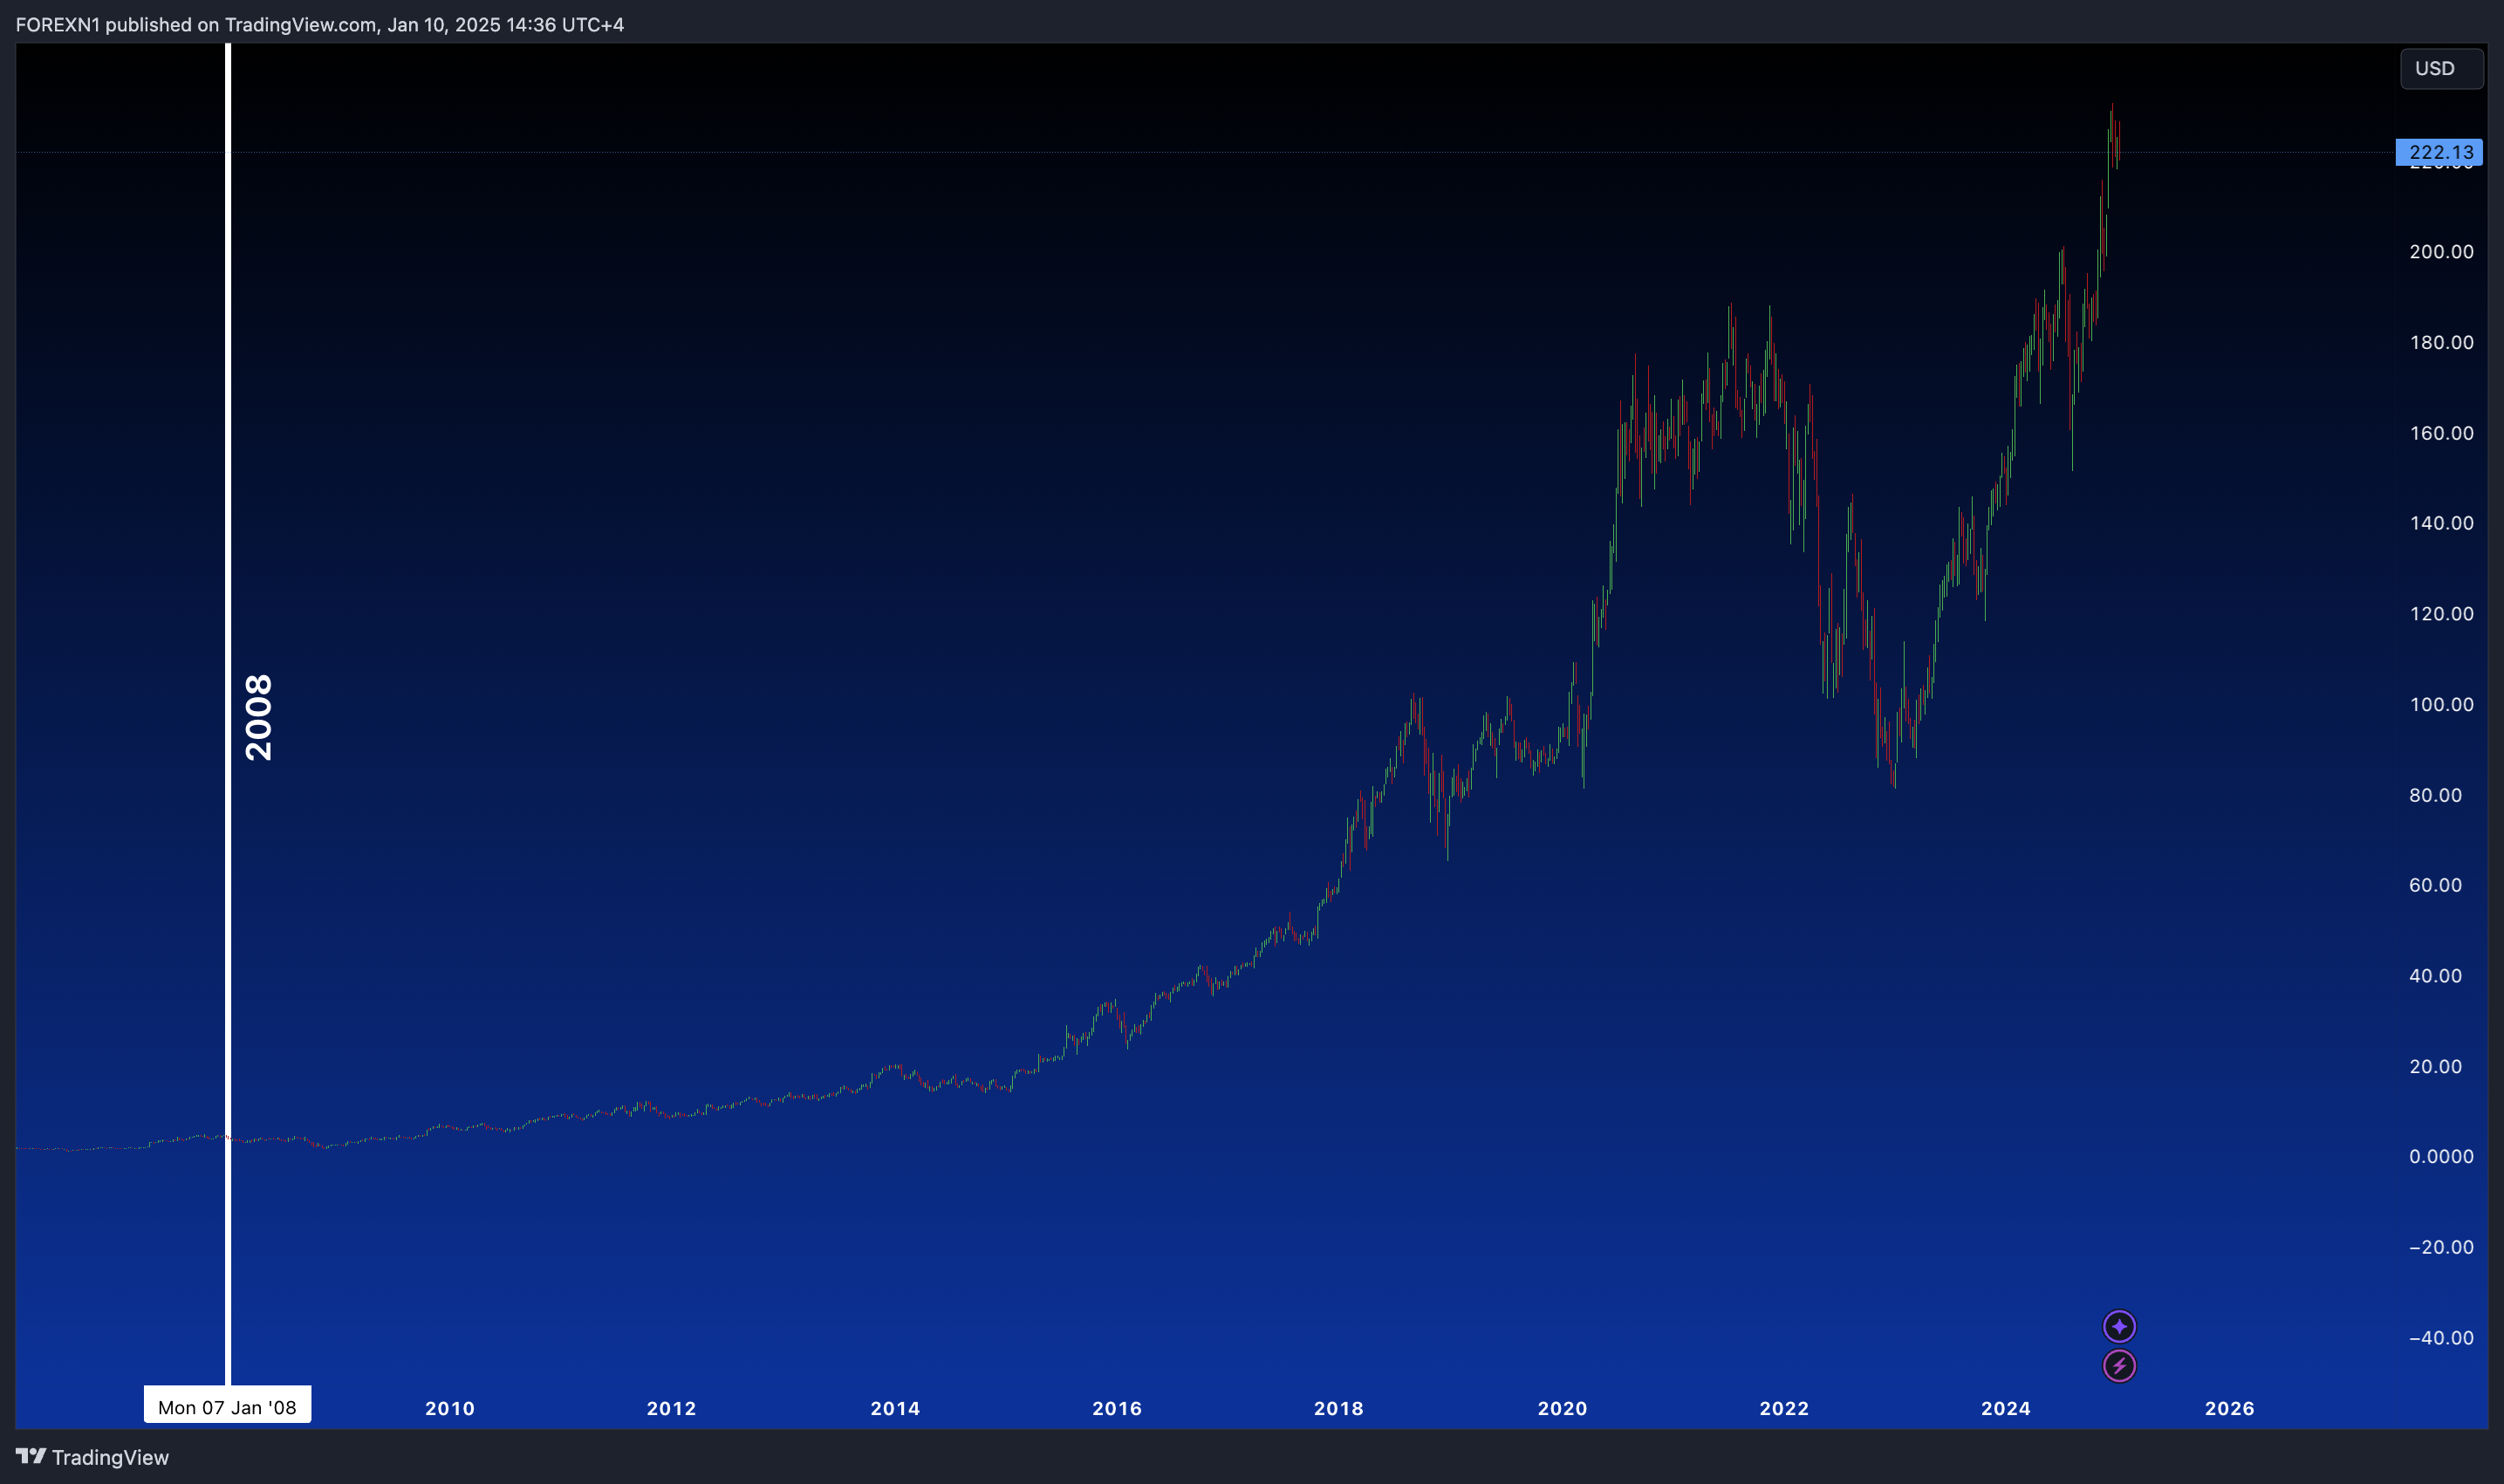Click the 180.00 price axis label
Viewport: 2504px width, 1484px height.
click(x=2441, y=342)
